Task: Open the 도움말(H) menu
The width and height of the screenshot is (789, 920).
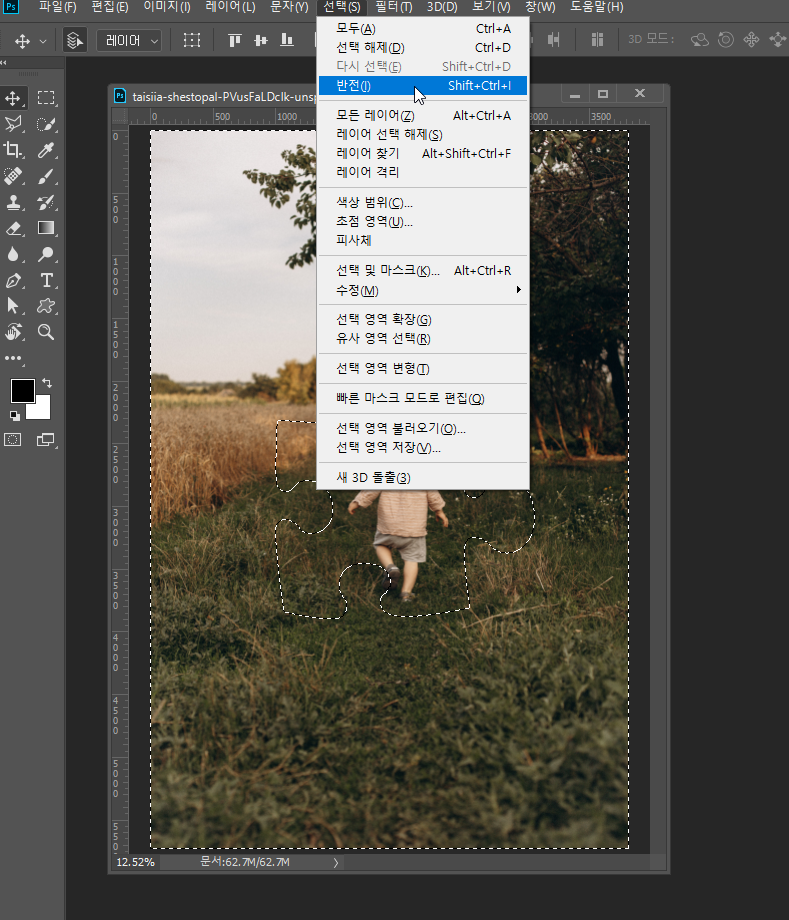Action: pos(597,7)
